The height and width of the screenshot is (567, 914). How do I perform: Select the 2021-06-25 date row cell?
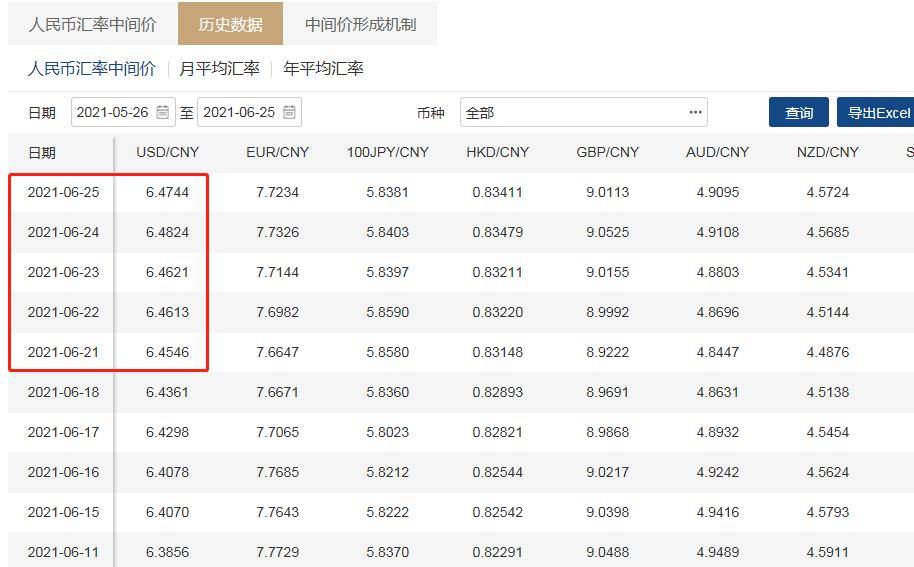(x=63, y=192)
